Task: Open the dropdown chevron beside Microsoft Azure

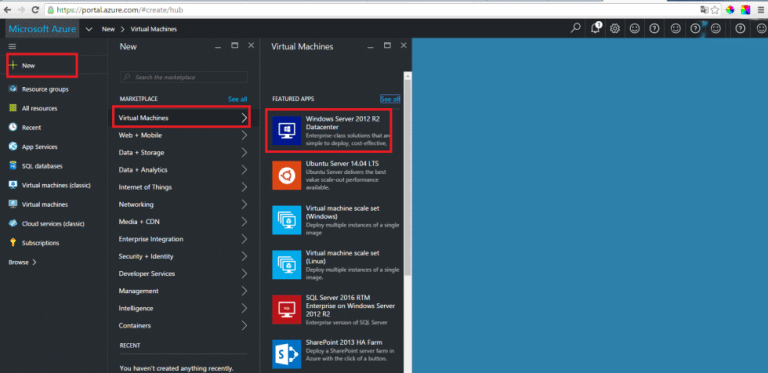Action: click(89, 29)
